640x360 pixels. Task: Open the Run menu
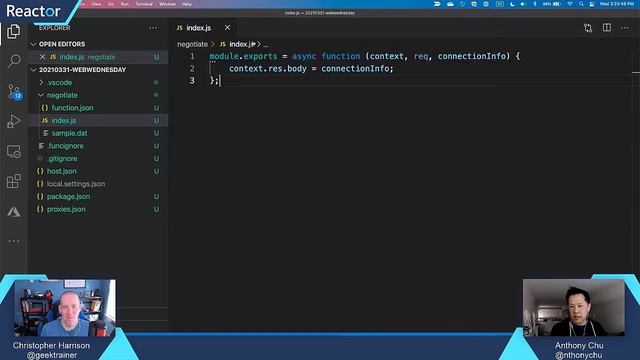(124, 4)
